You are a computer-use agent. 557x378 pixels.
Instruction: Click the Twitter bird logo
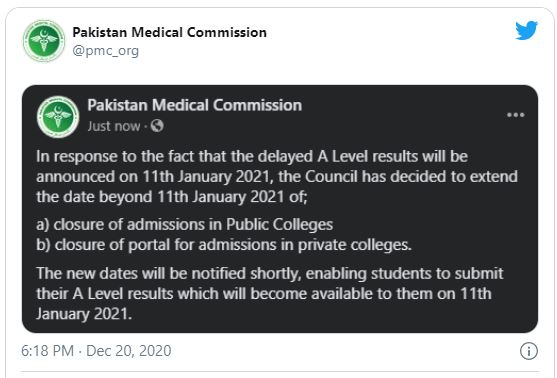pos(526,31)
